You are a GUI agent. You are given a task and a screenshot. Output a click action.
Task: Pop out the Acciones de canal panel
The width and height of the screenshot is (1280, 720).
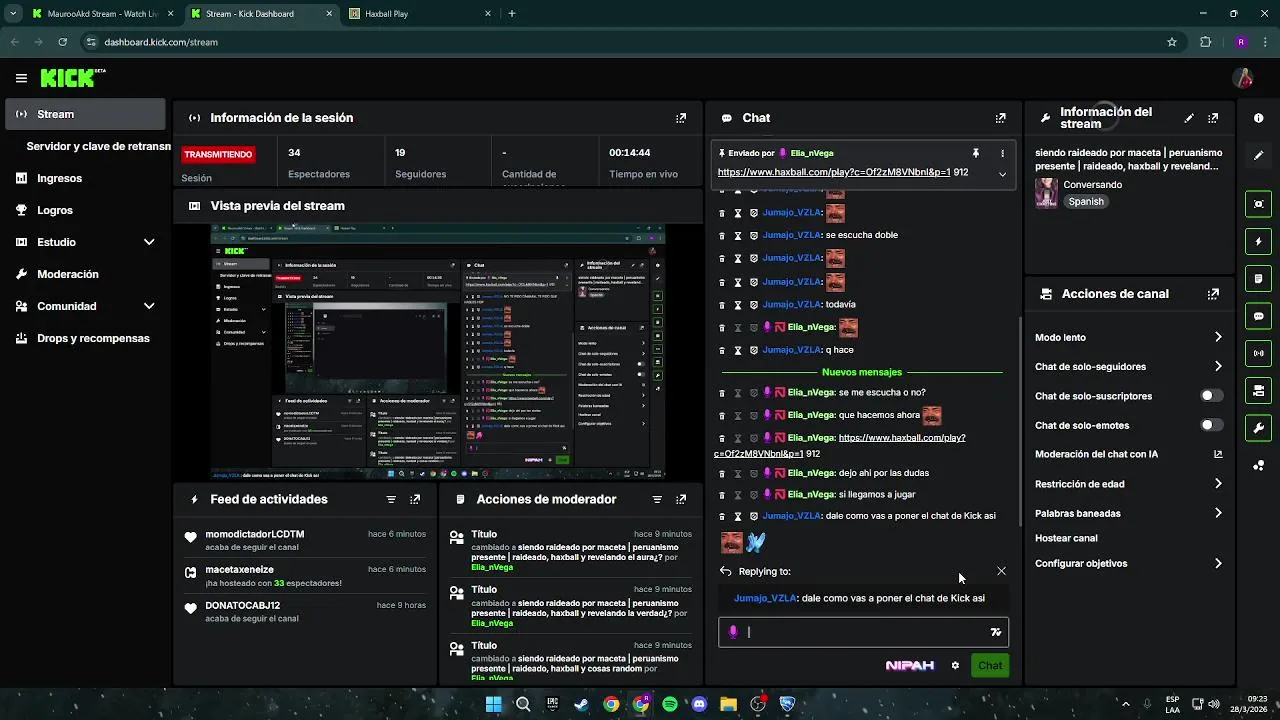coord(1213,294)
